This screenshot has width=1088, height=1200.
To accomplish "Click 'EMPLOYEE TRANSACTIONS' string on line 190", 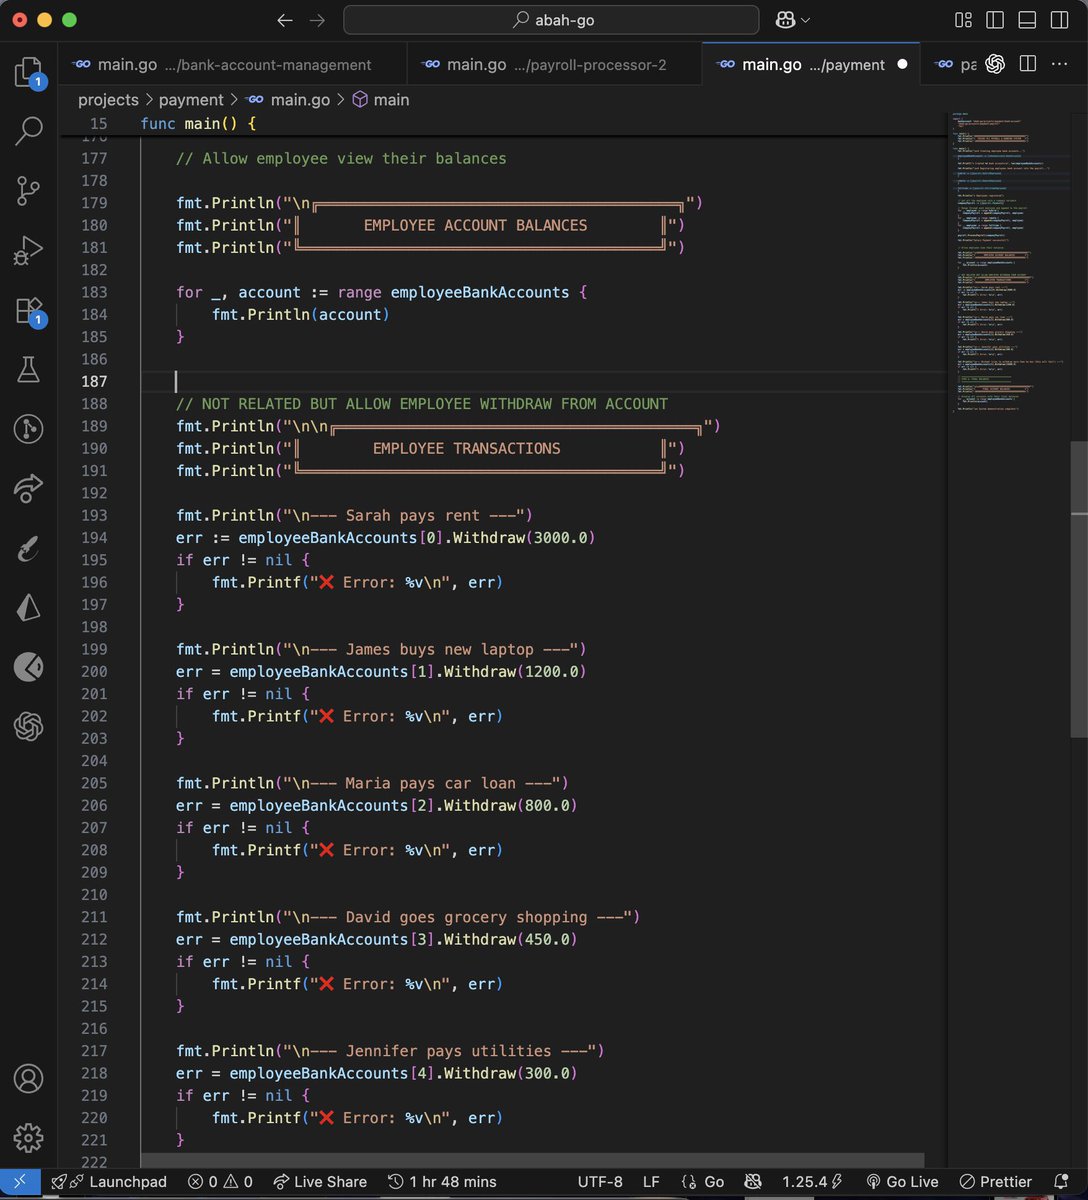I will click(x=466, y=448).
